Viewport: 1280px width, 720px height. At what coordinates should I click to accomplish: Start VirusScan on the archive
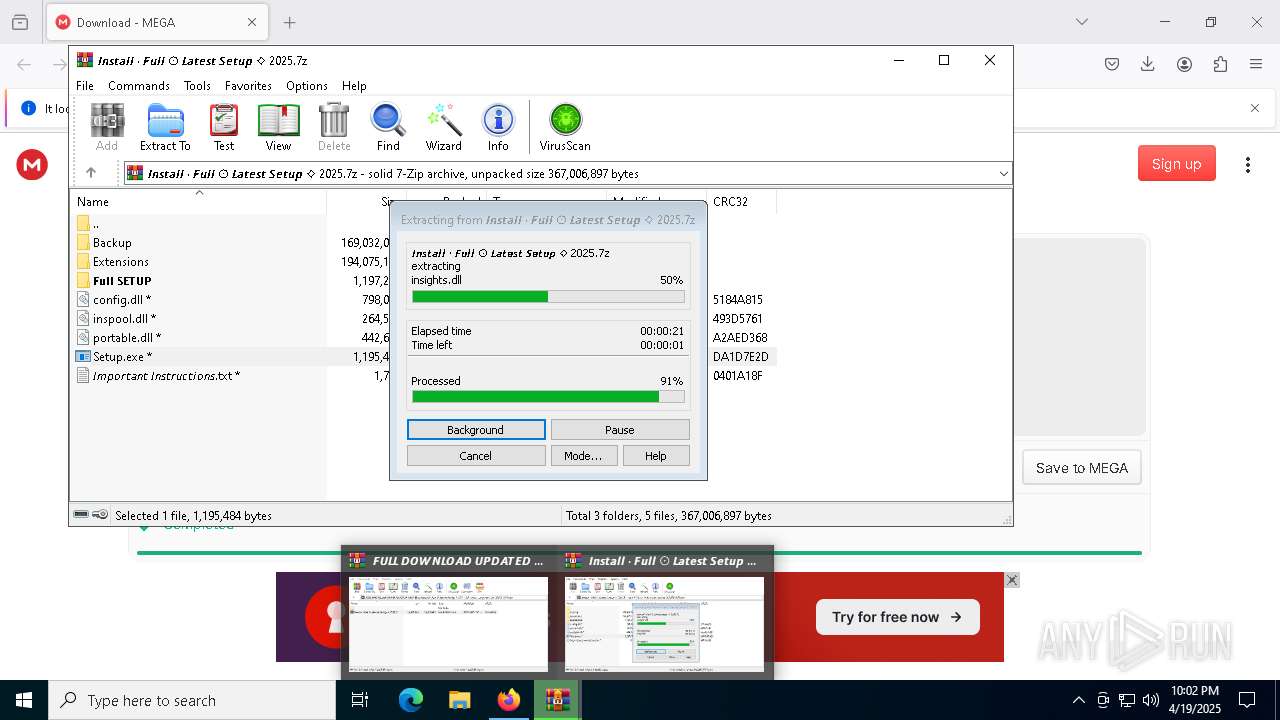(565, 128)
